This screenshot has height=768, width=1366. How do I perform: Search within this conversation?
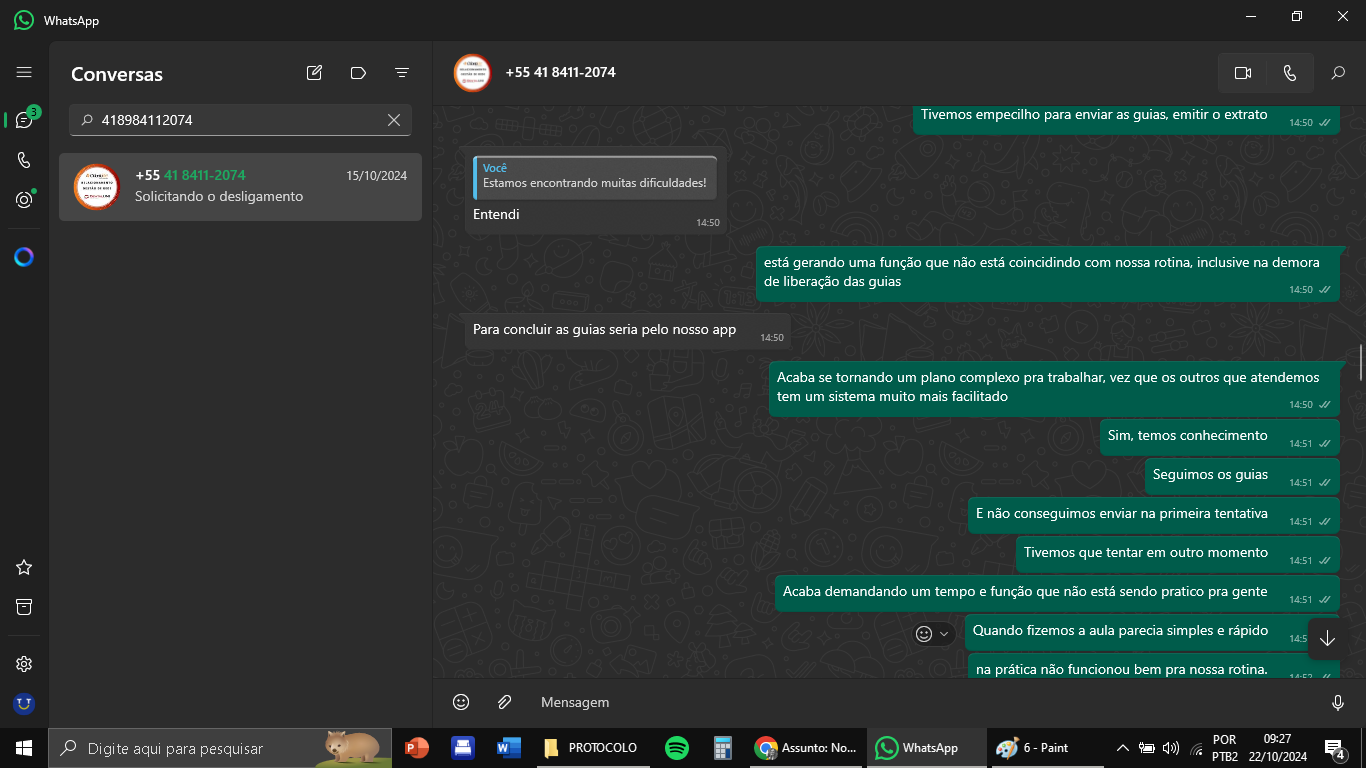pos(1338,73)
